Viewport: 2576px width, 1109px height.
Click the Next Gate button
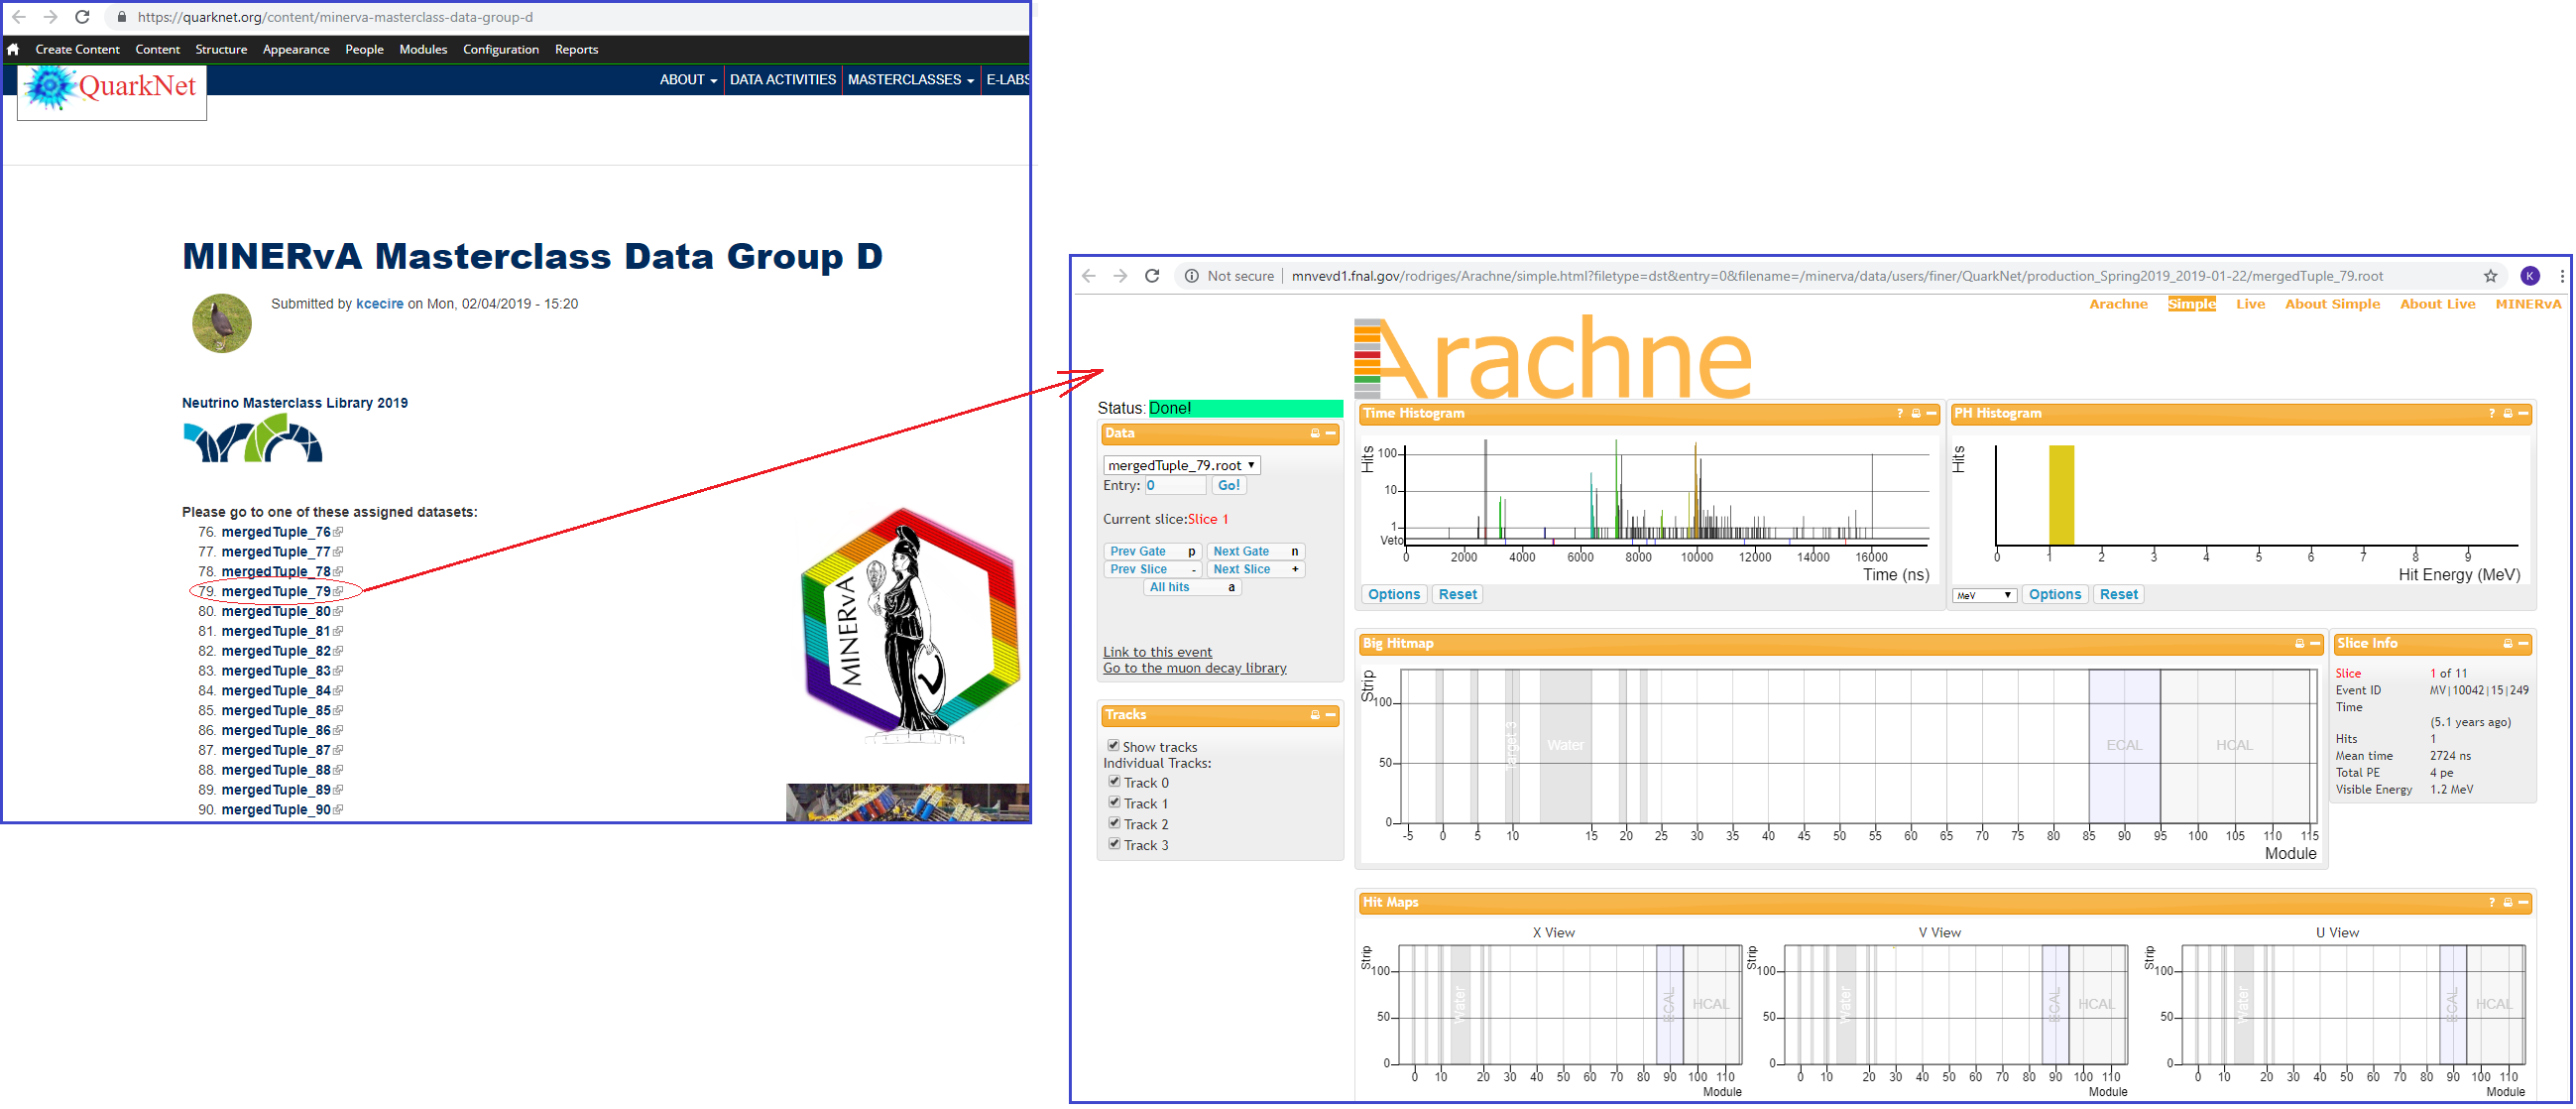[x=1256, y=552]
